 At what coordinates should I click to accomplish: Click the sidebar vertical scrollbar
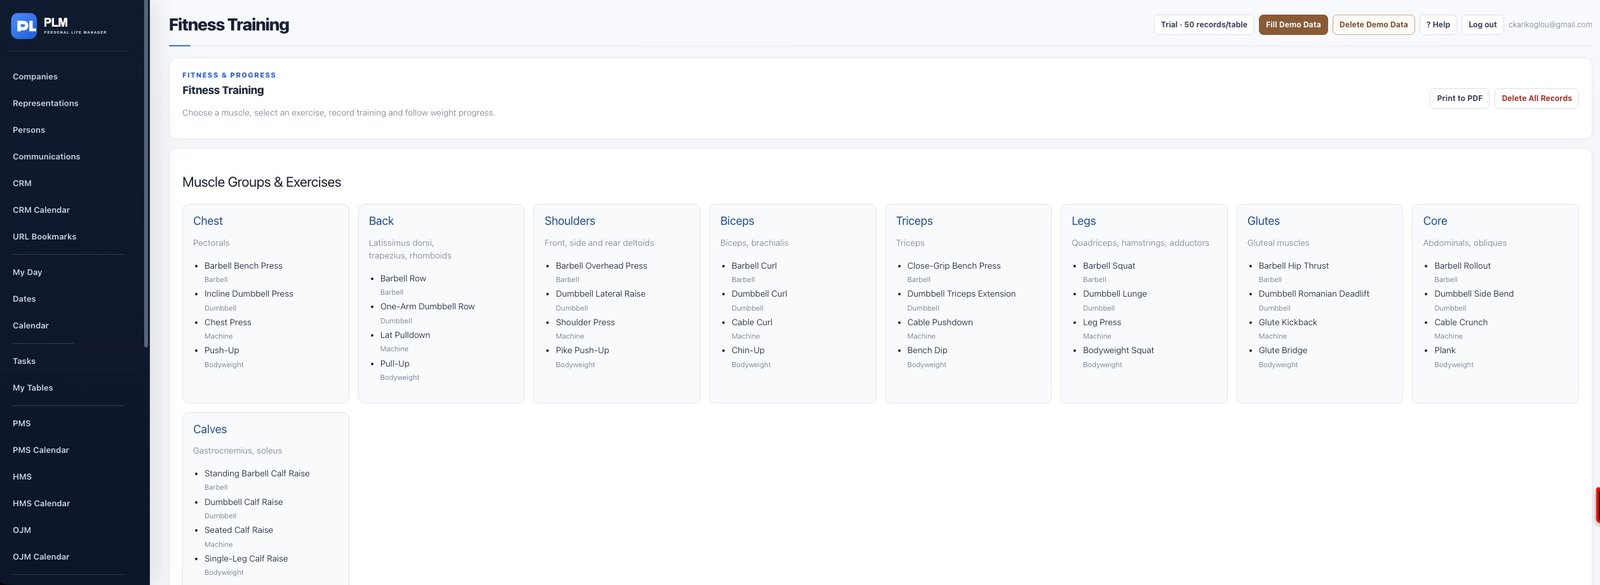pyautogui.click(x=147, y=175)
